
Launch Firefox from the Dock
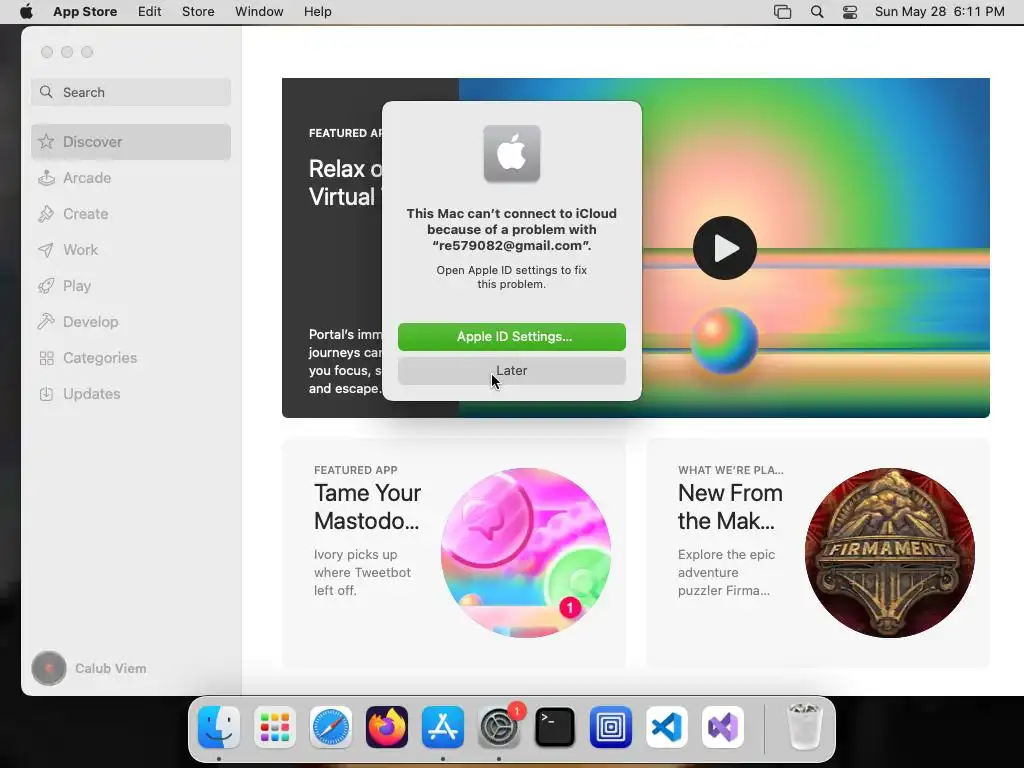[387, 727]
